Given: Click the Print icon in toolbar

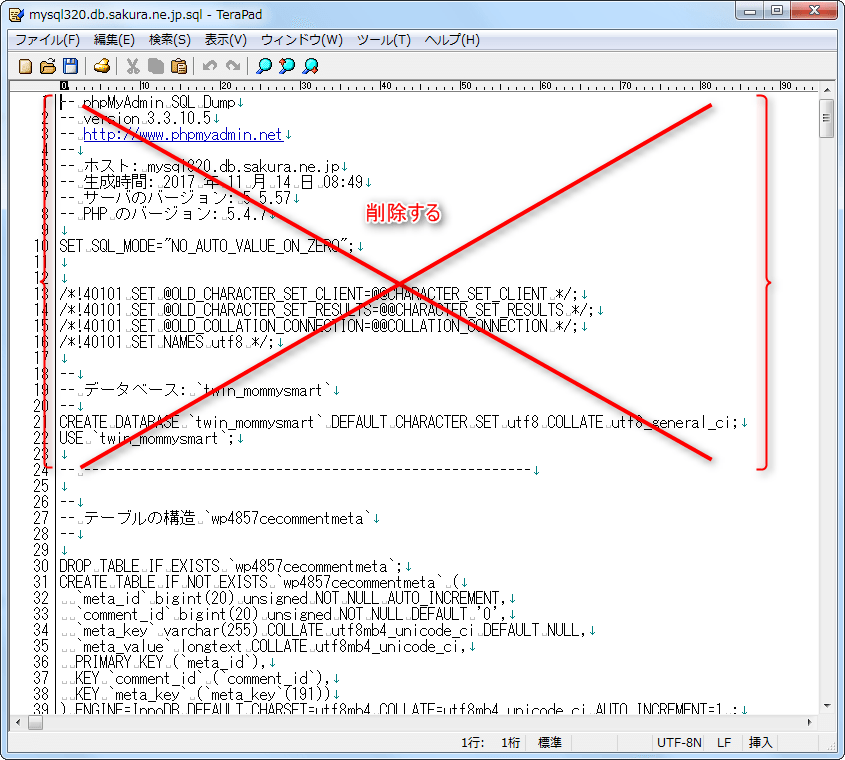Looking at the screenshot, I should [x=101, y=66].
